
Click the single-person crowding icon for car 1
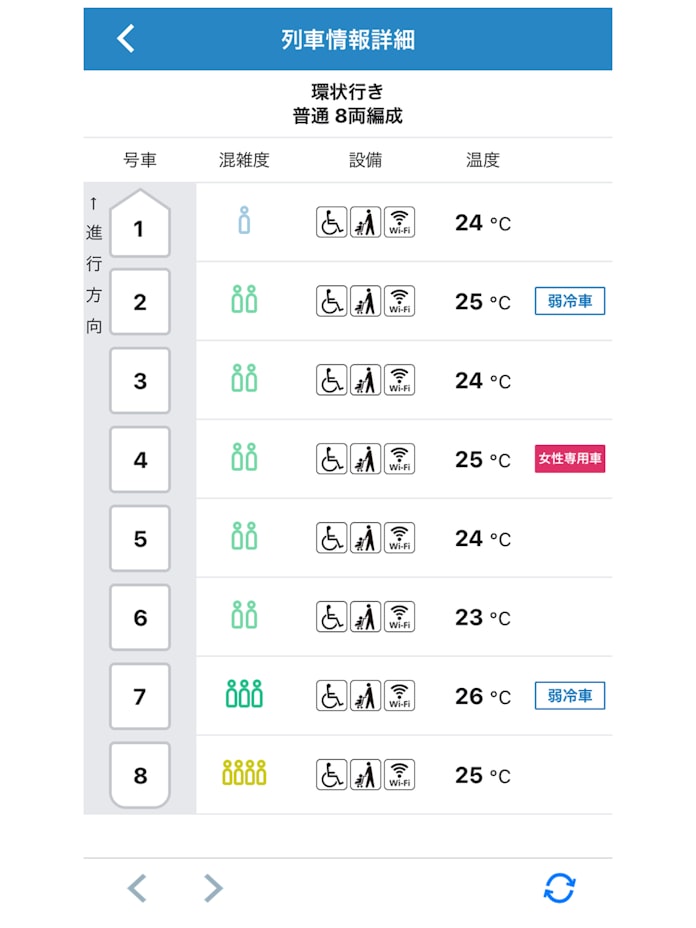click(x=244, y=221)
